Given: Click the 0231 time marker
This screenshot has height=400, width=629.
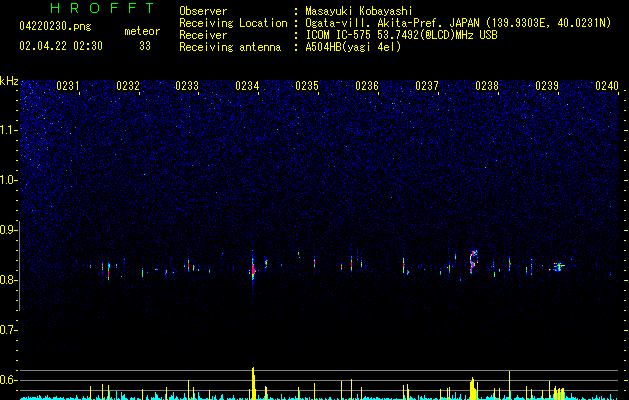Looking at the screenshot, I should (68, 86).
